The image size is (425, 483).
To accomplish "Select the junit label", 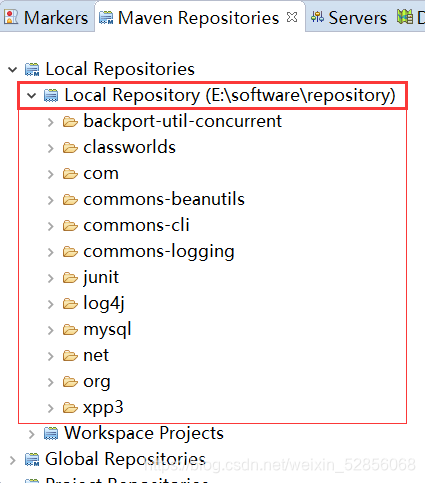I will tap(101, 278).
